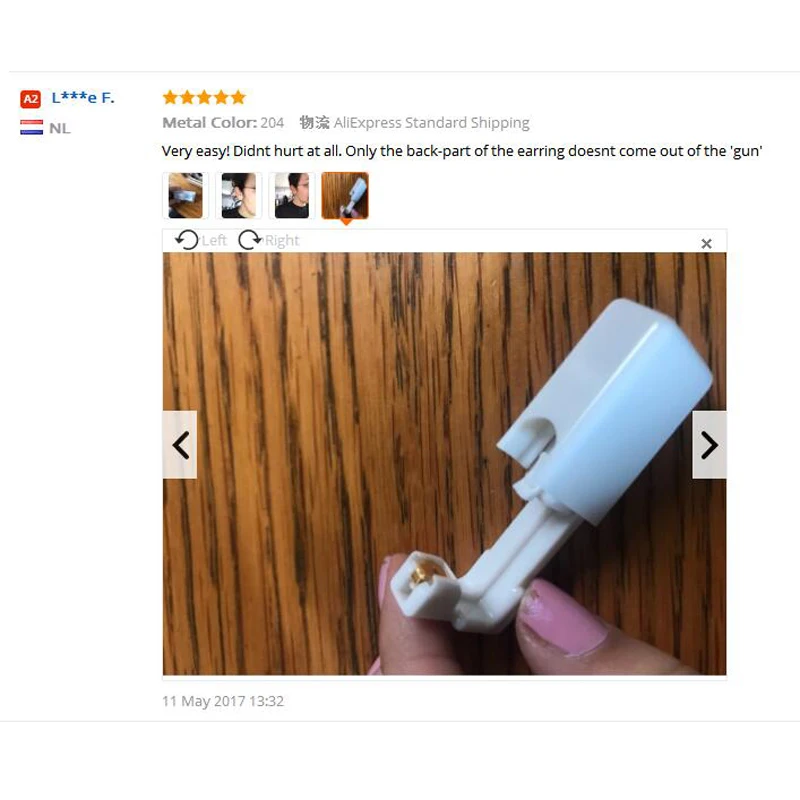Click the A2 buyer level badge
Image resolution: width=800 pixels, height=800 pixels.
[31, 99]
